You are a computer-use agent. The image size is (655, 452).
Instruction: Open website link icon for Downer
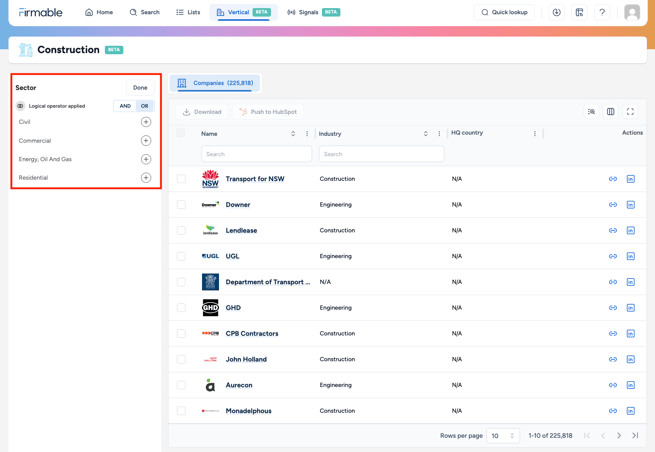[613, 205]
